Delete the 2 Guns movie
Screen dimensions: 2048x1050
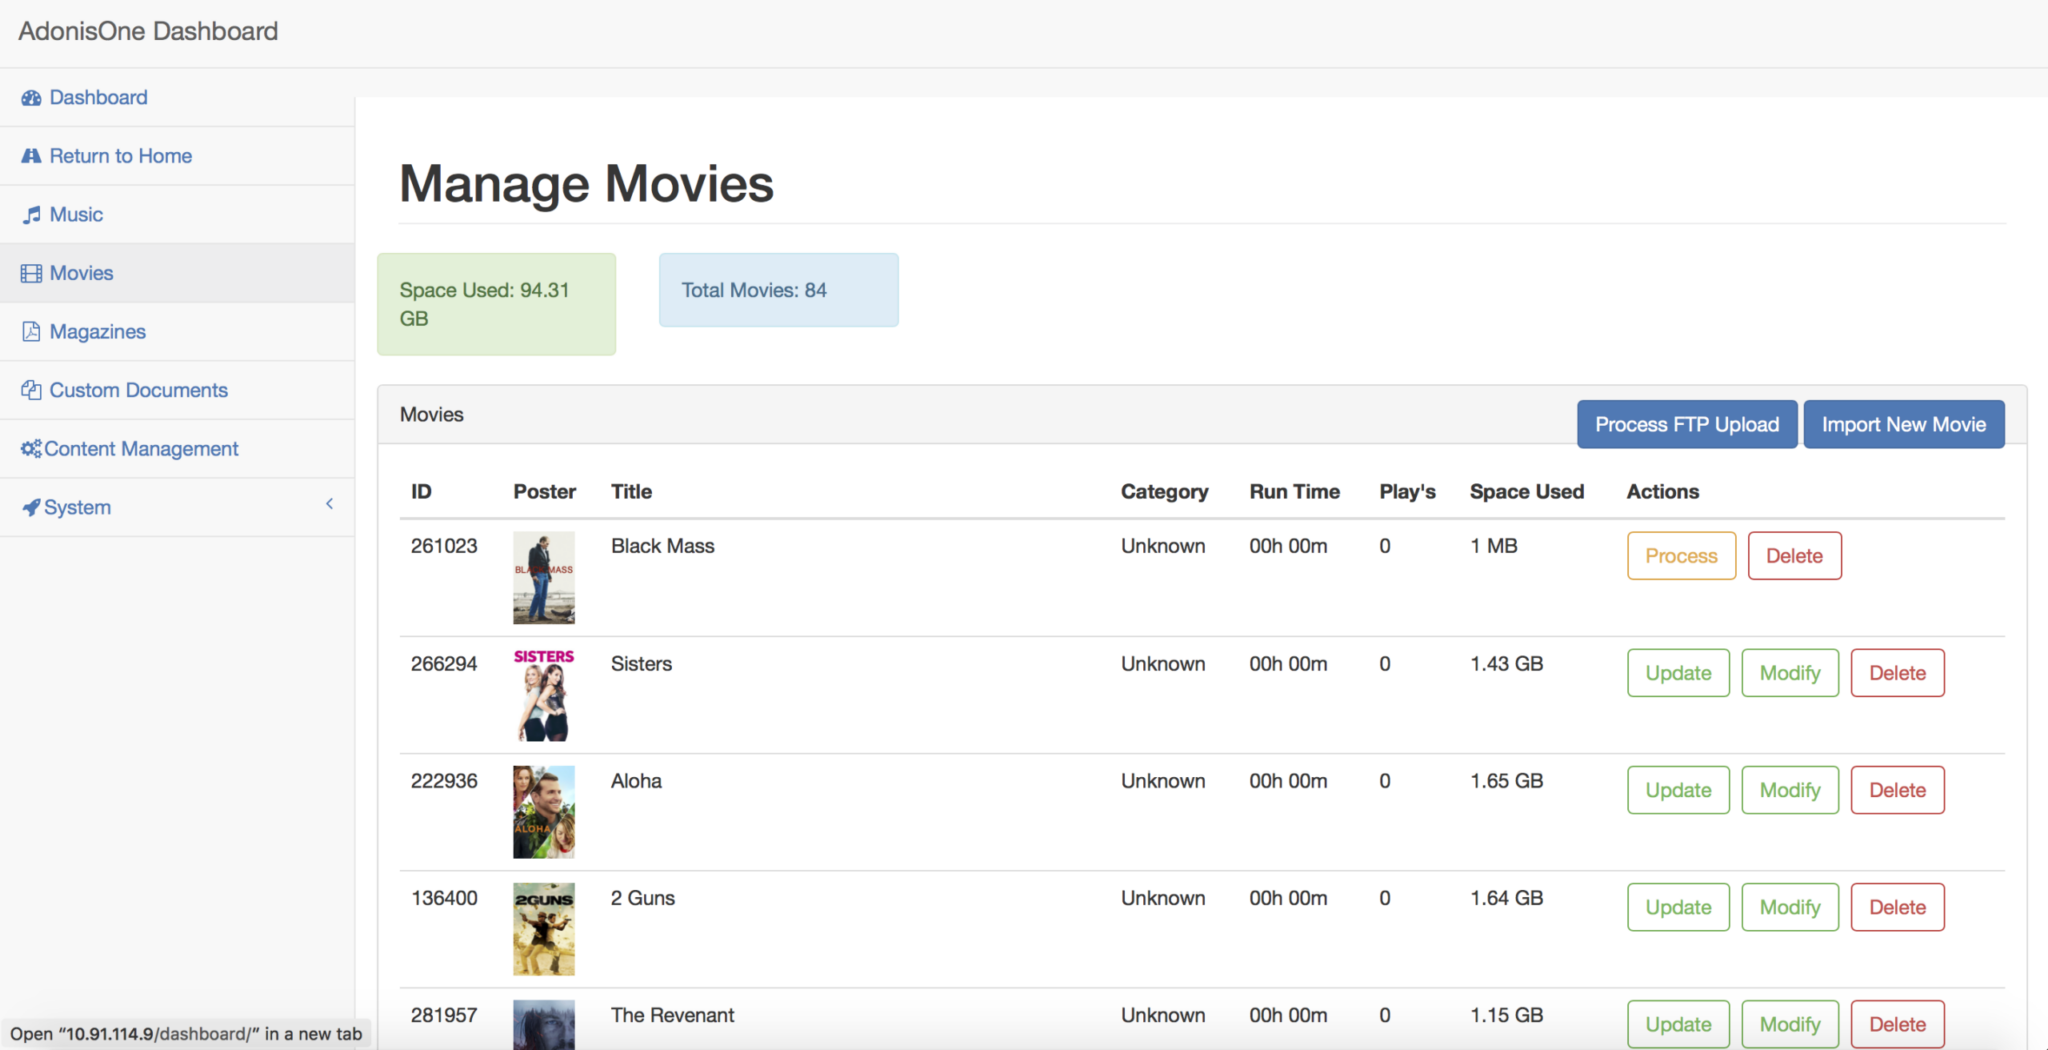[1897, 907]
